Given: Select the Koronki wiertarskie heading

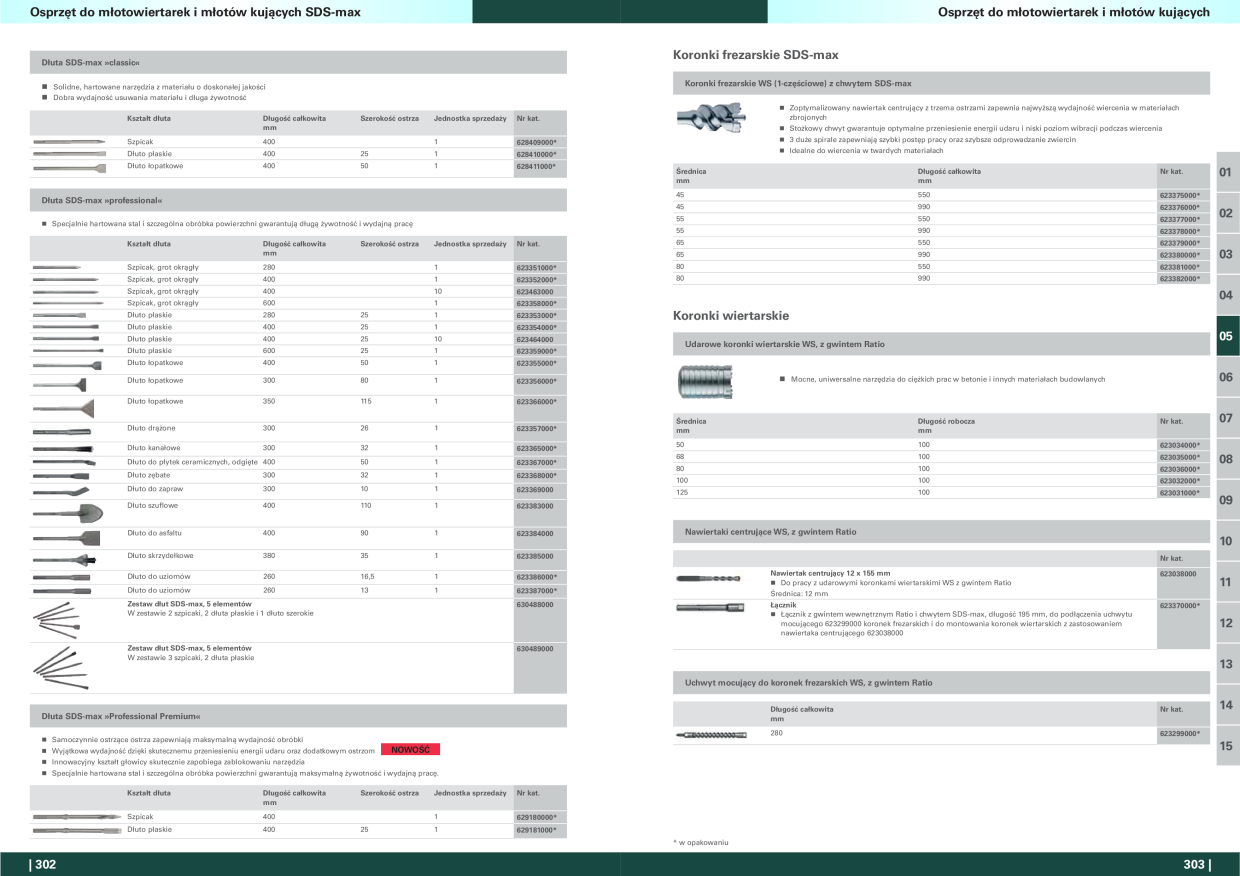Looking at the screenshot, I should pyautogui.click(x=731, y=315).
